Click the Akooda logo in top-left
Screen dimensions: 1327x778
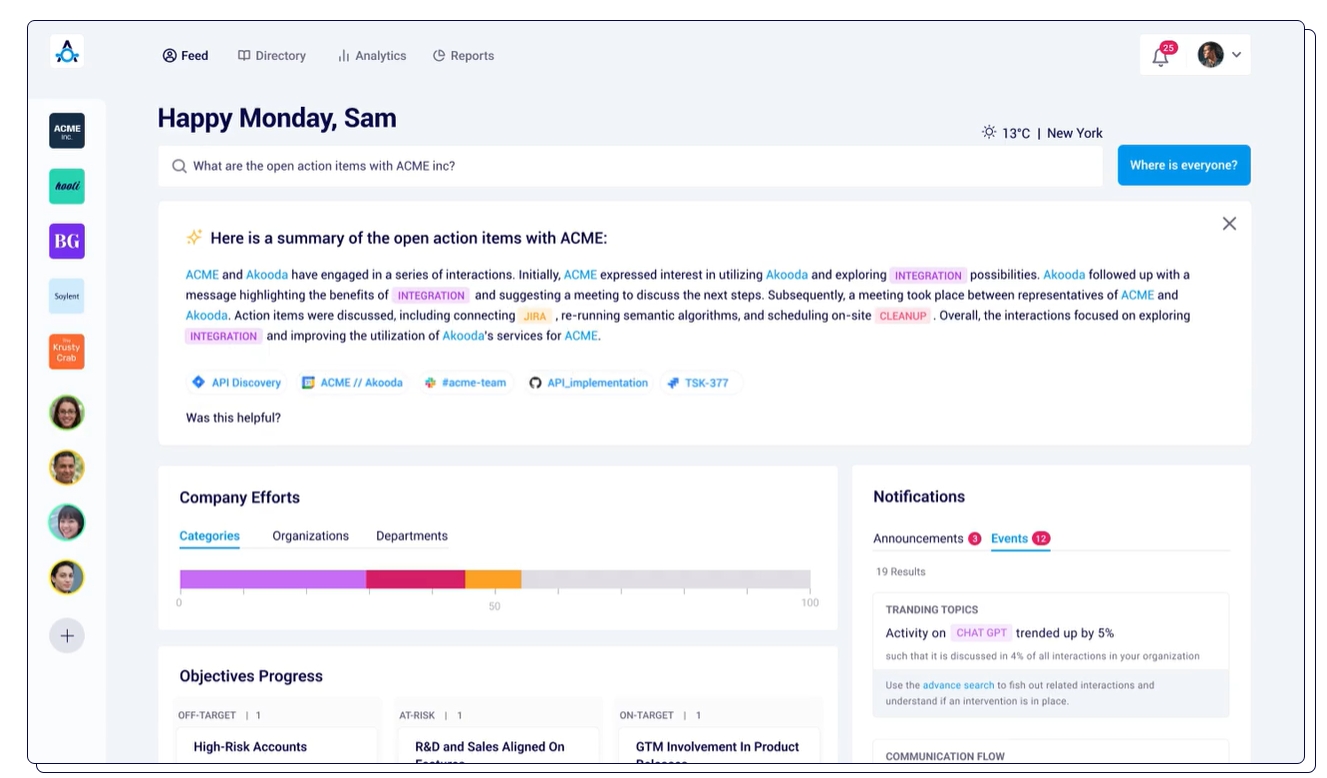coord(67,52)
